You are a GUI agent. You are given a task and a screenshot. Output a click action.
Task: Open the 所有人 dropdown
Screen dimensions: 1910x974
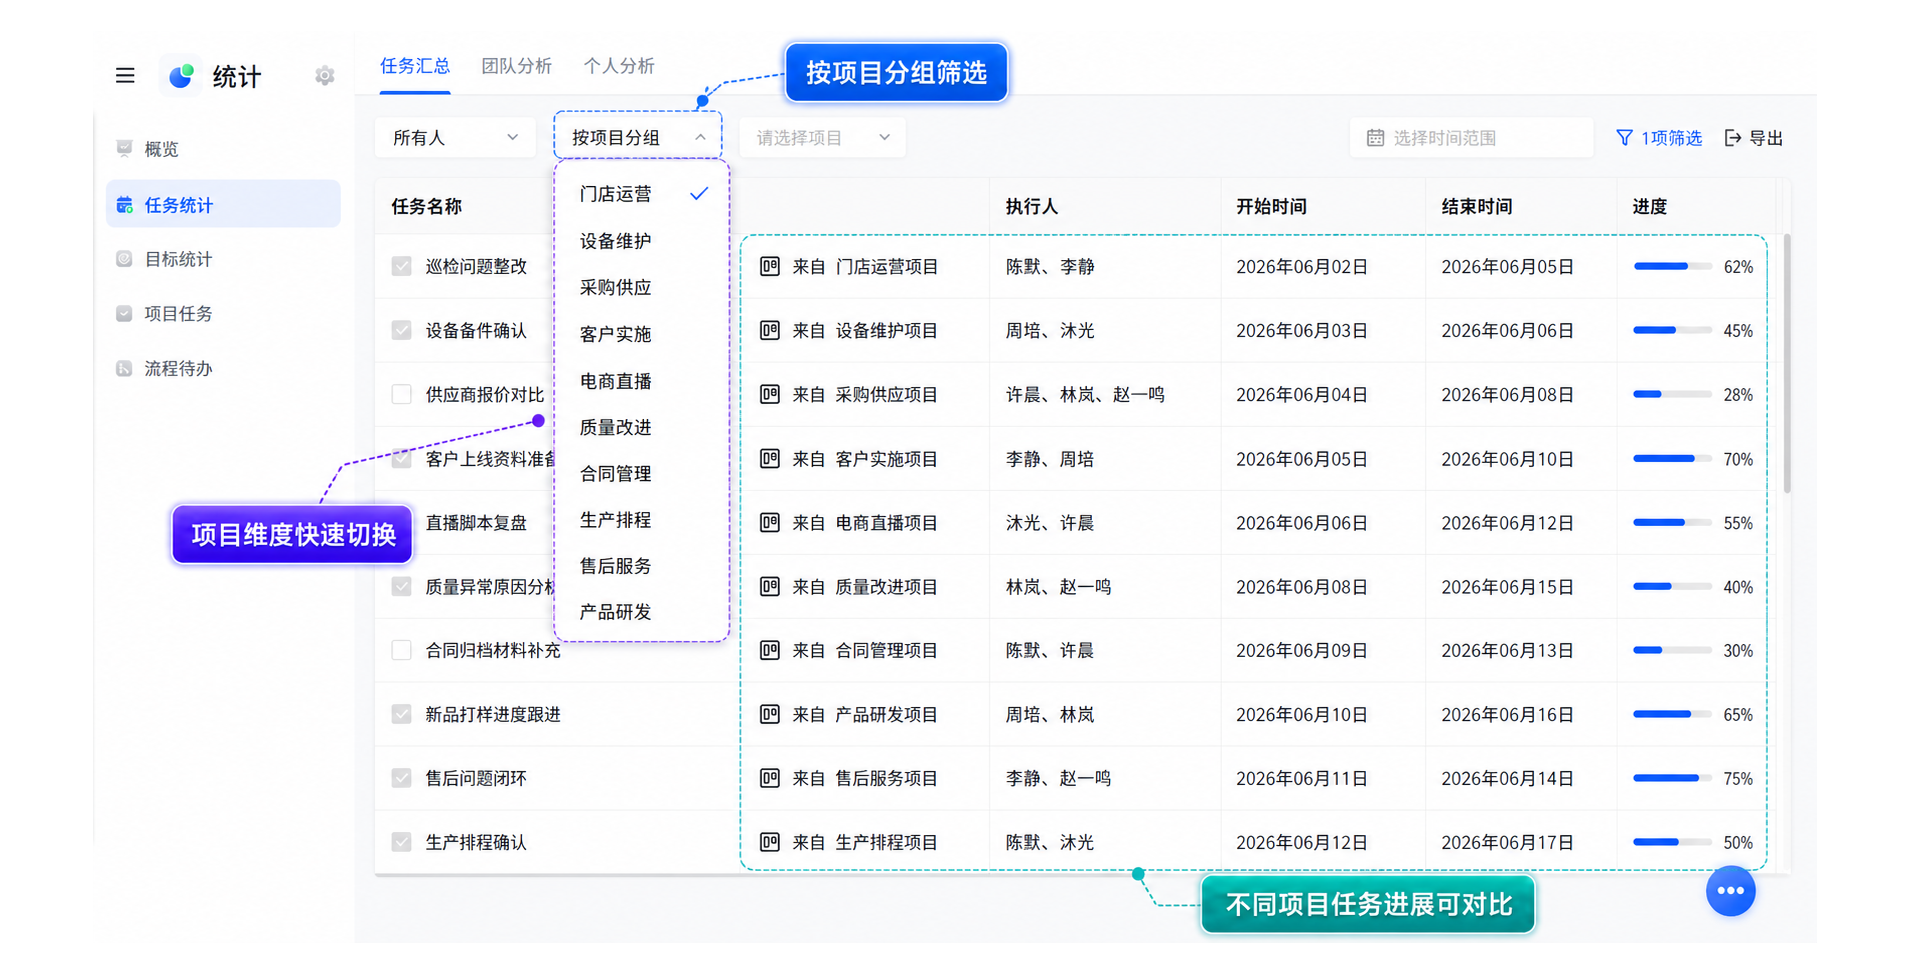(x=455, y=138)
